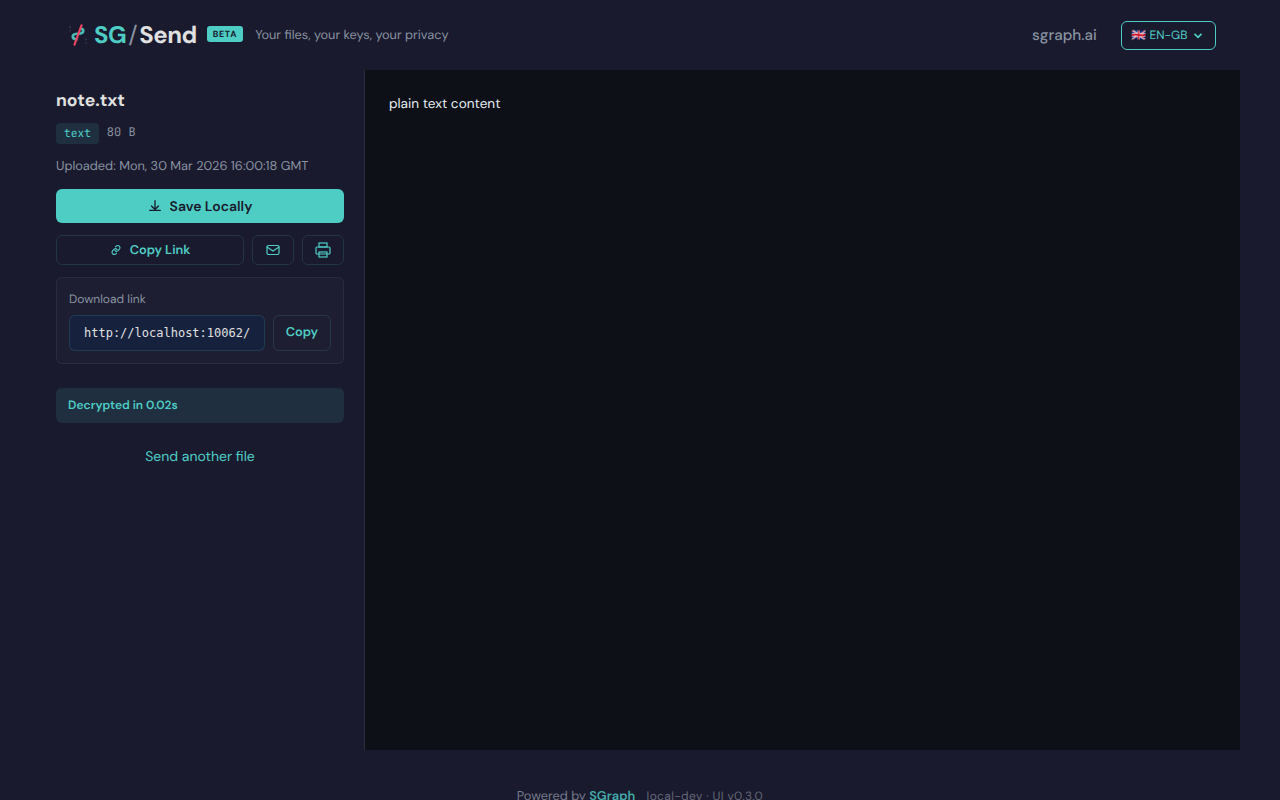This screenshot has width=1280, height=800.
Task: Open the EN-GB language dropdown
Action: click(1168, 35)
